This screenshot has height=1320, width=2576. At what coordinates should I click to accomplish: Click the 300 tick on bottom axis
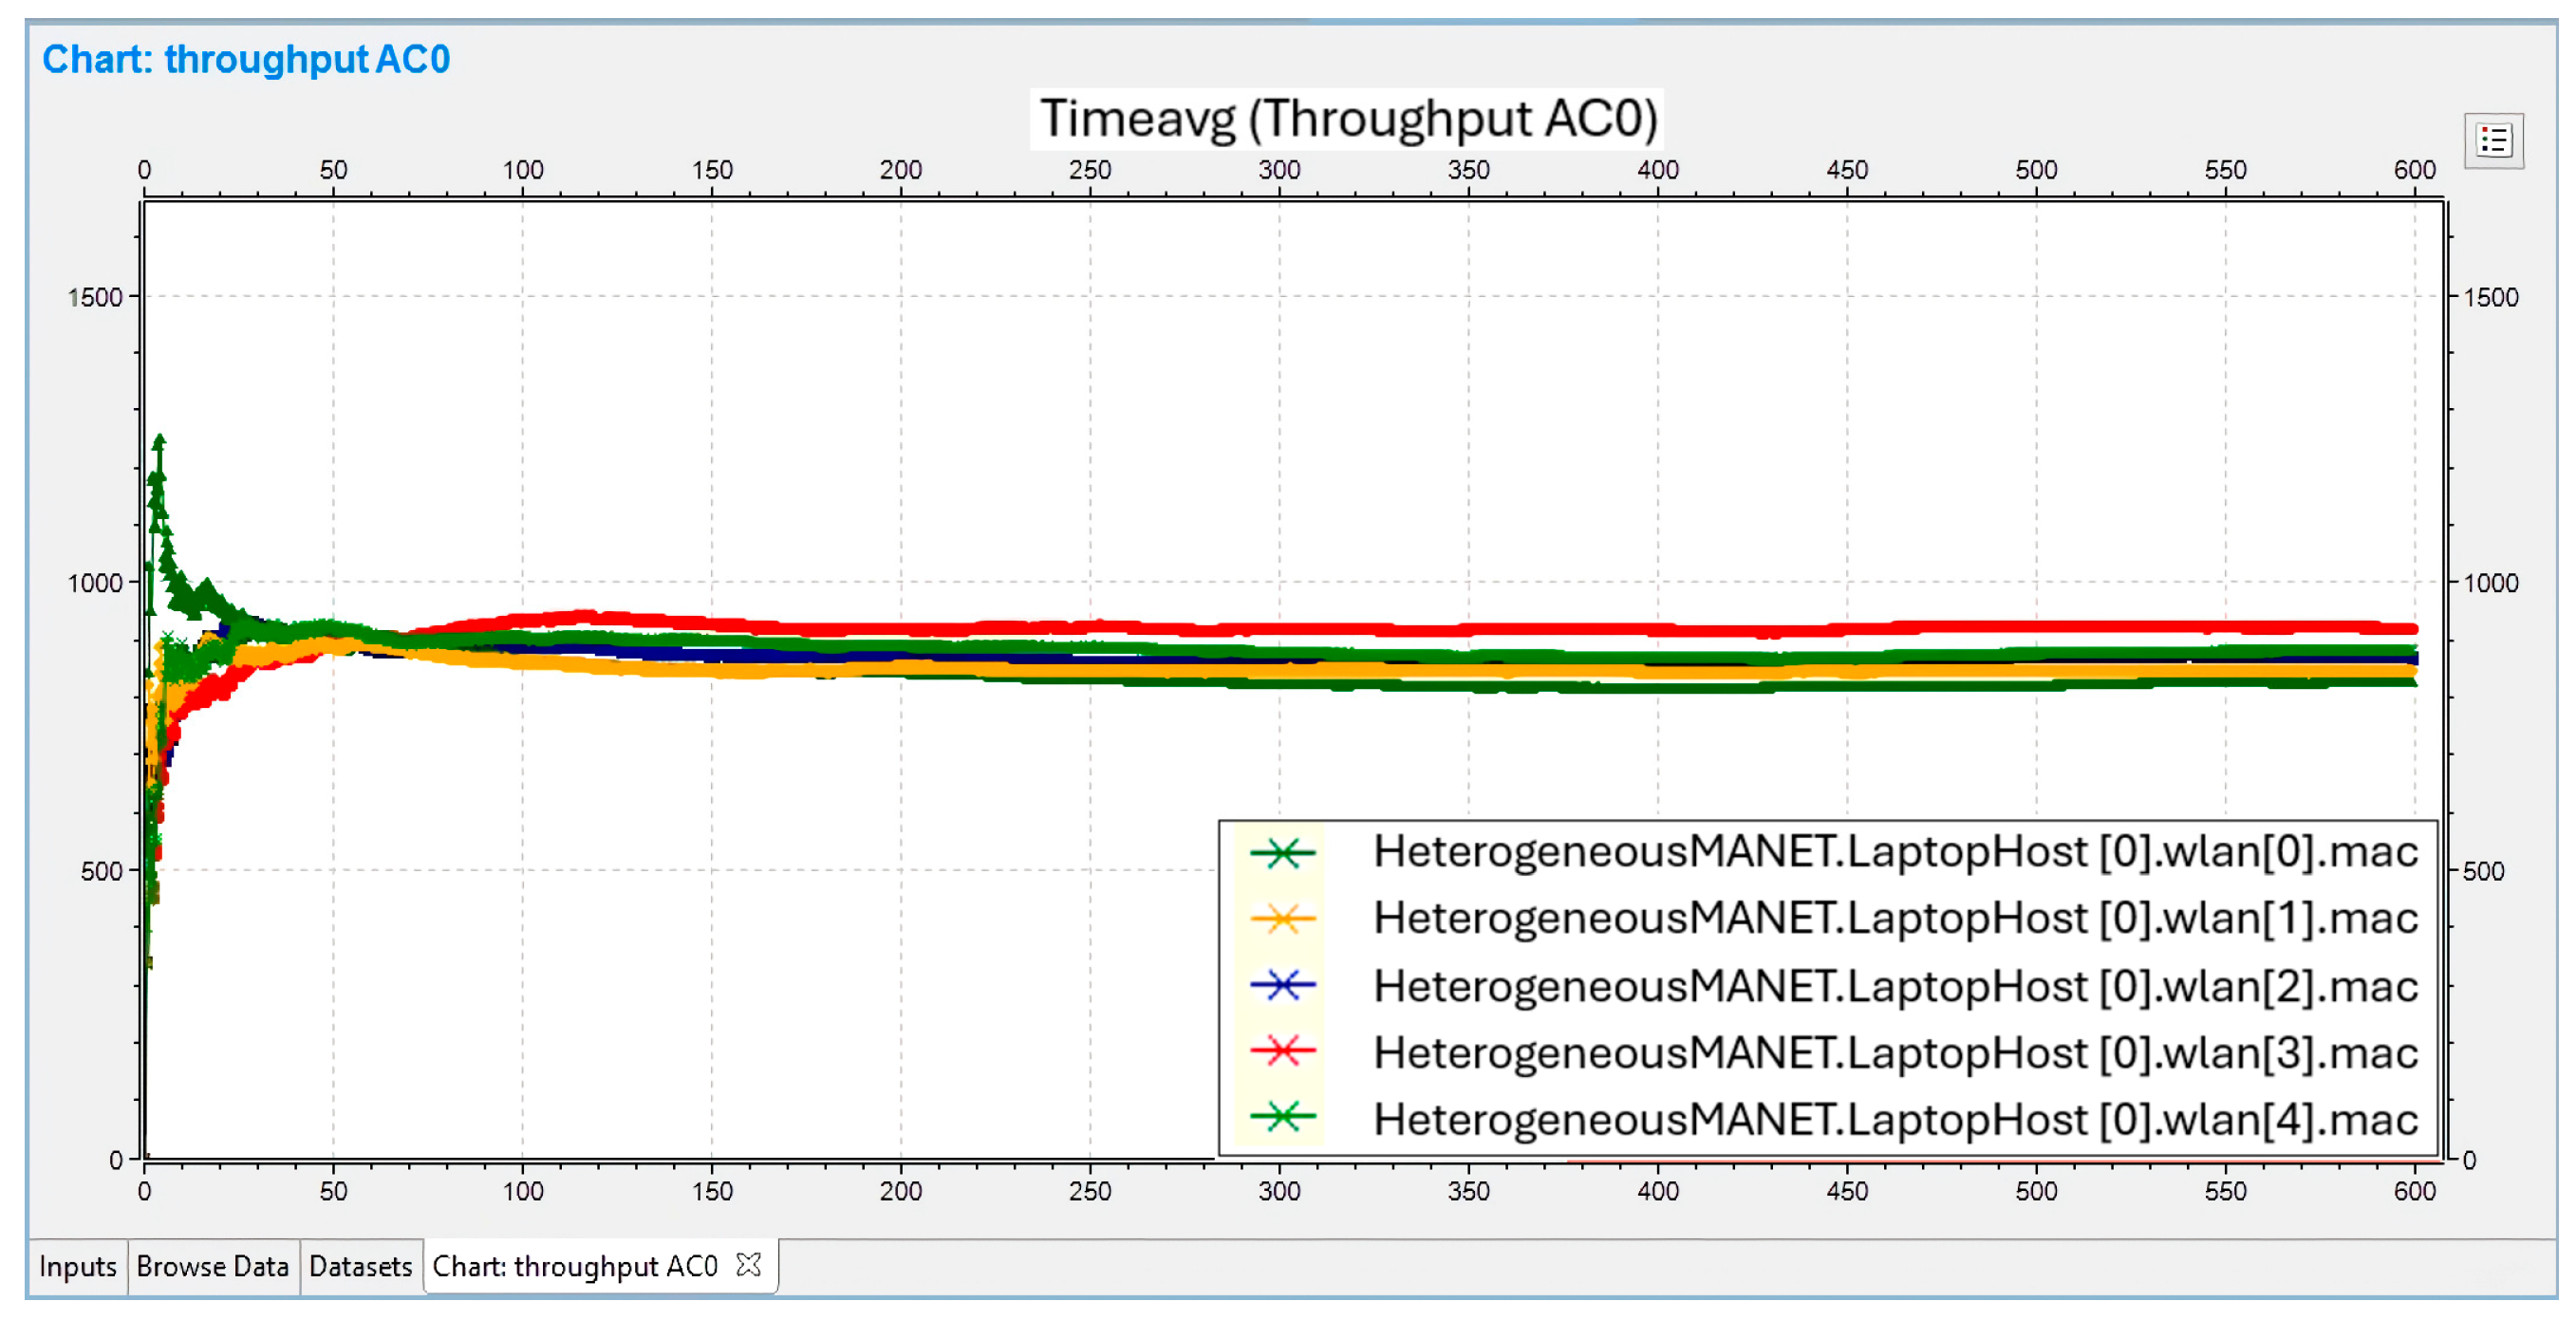(x=1279, y=1190)
